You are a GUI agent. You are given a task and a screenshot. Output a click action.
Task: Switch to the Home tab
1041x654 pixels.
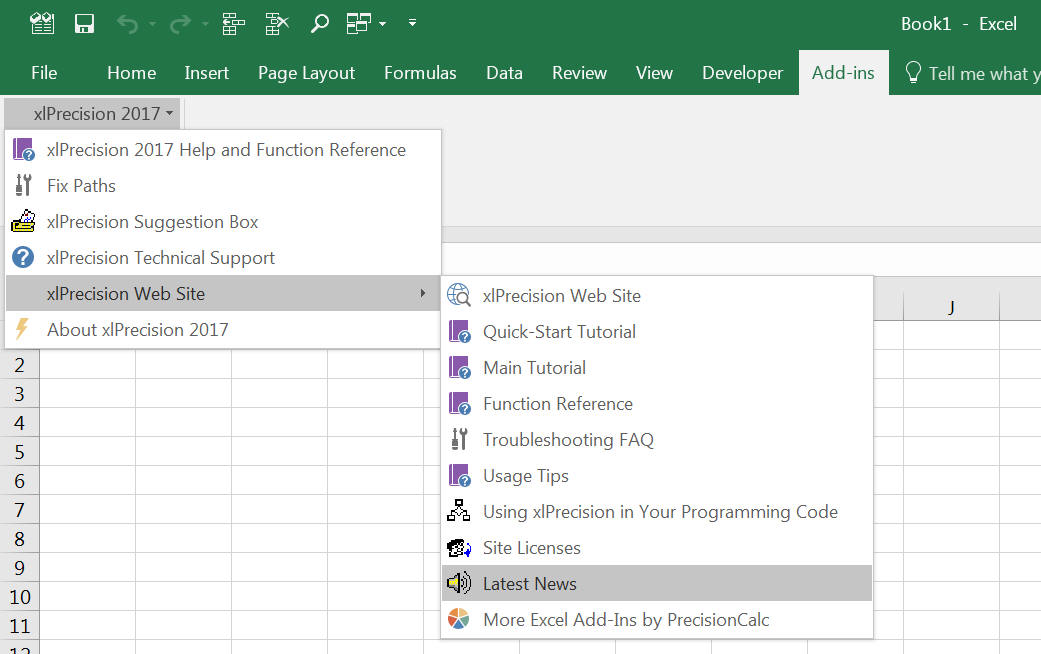(131, 72)
